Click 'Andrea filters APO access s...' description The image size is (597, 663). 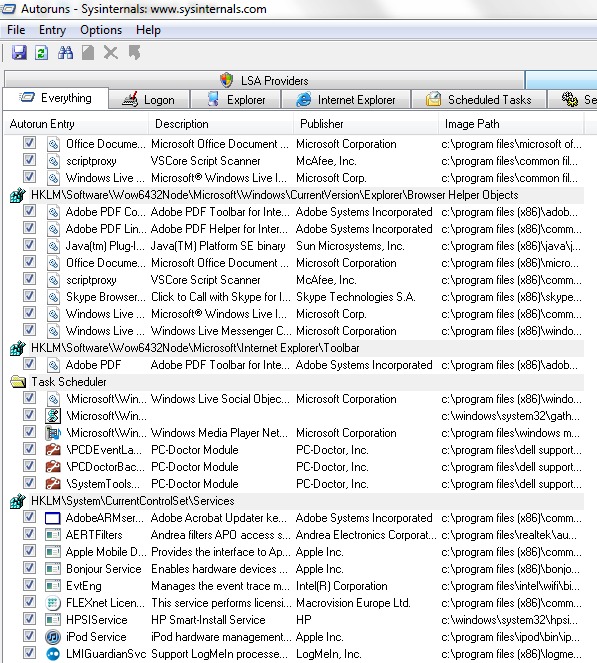click(221, 535)
